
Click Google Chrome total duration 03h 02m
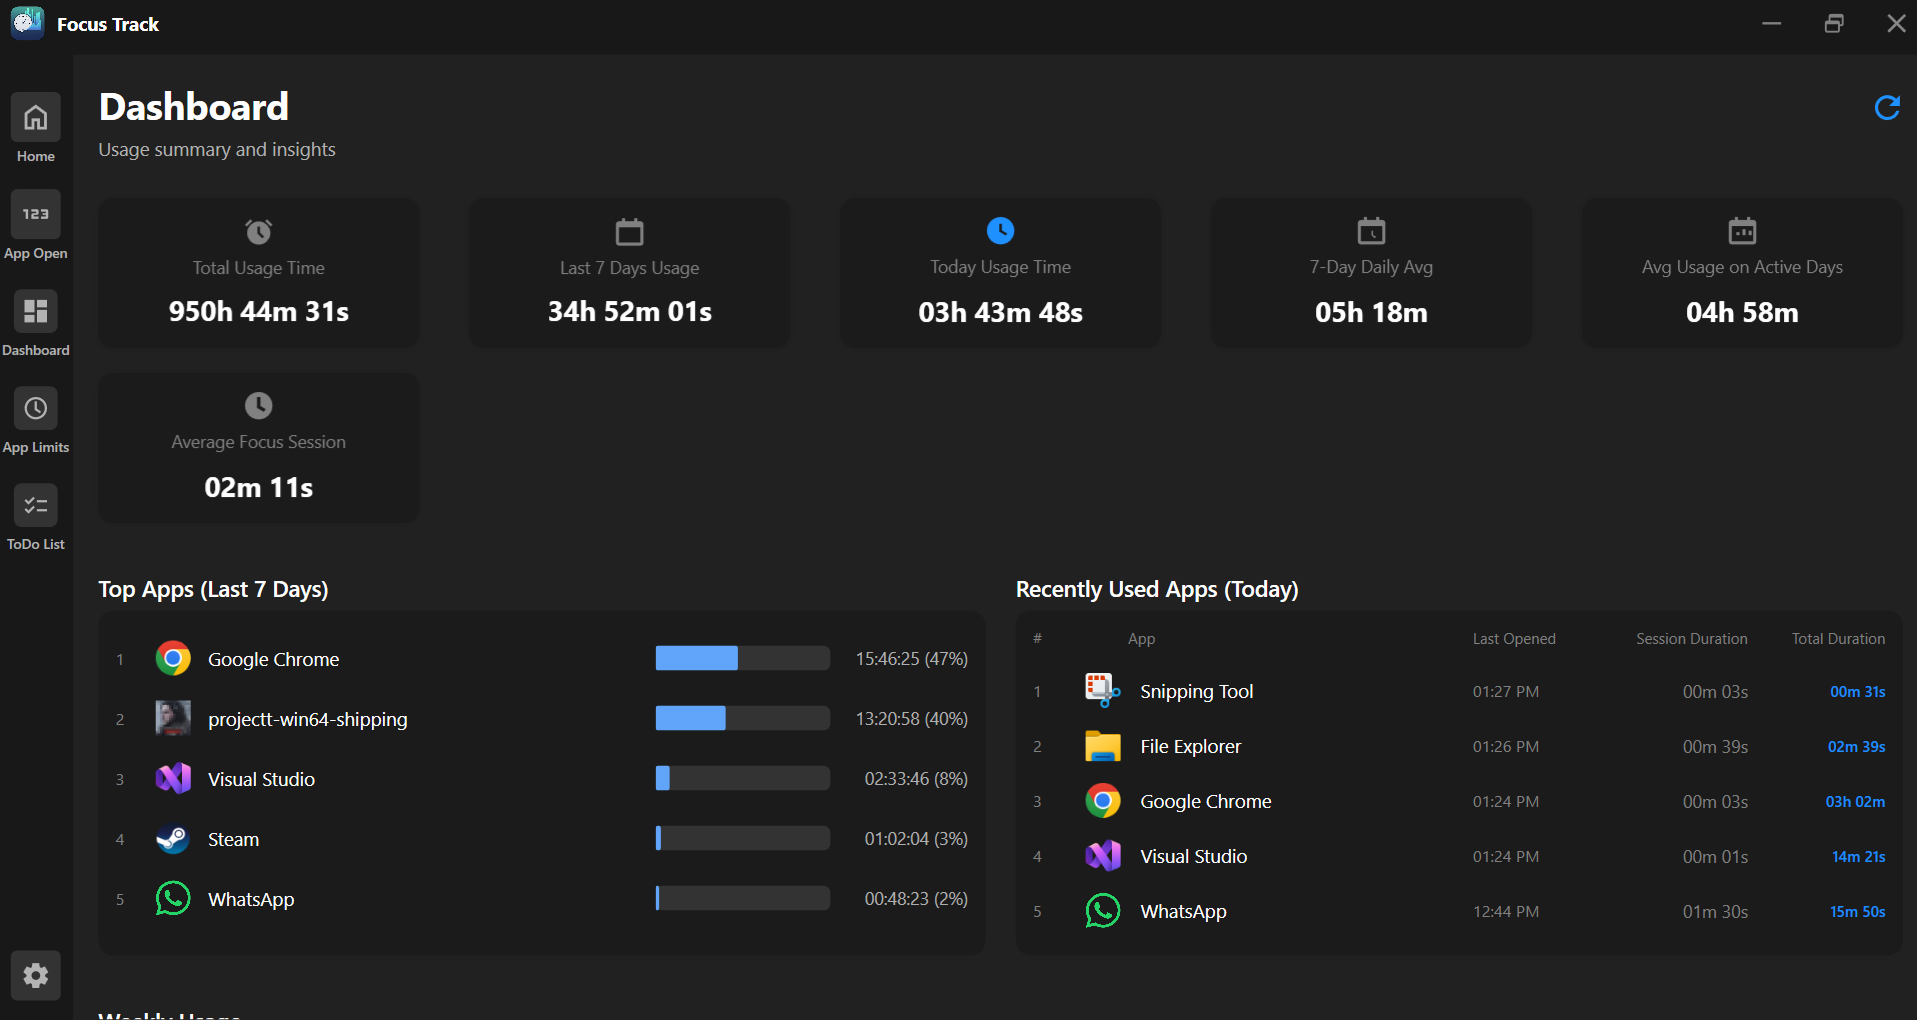coord(1856,802)
